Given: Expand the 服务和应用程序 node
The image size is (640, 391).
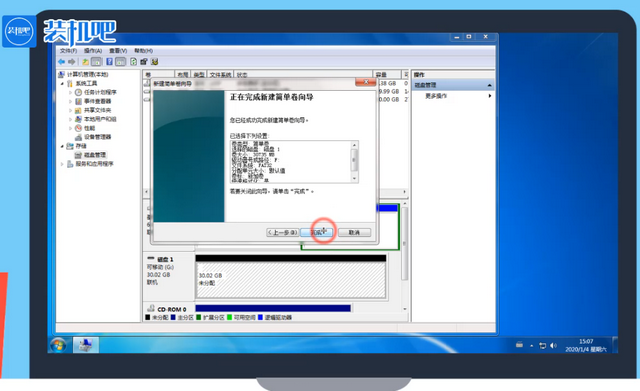Looking at the screenshot, I should point(62,164).
